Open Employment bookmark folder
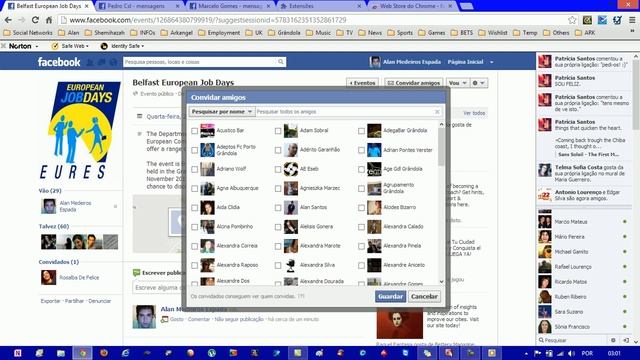The width and height of the screenshot is (640, 360). point(219,33)
